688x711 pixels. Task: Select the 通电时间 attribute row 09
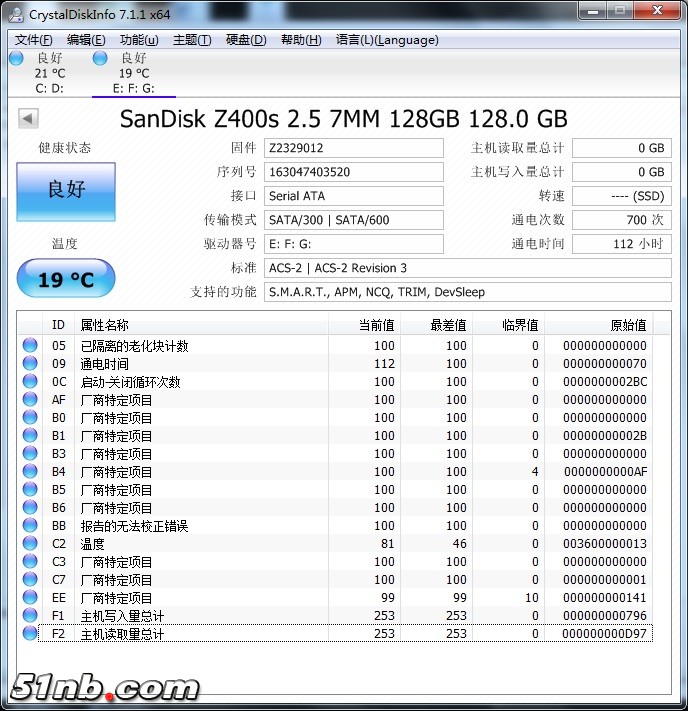[x=200, y=364]
